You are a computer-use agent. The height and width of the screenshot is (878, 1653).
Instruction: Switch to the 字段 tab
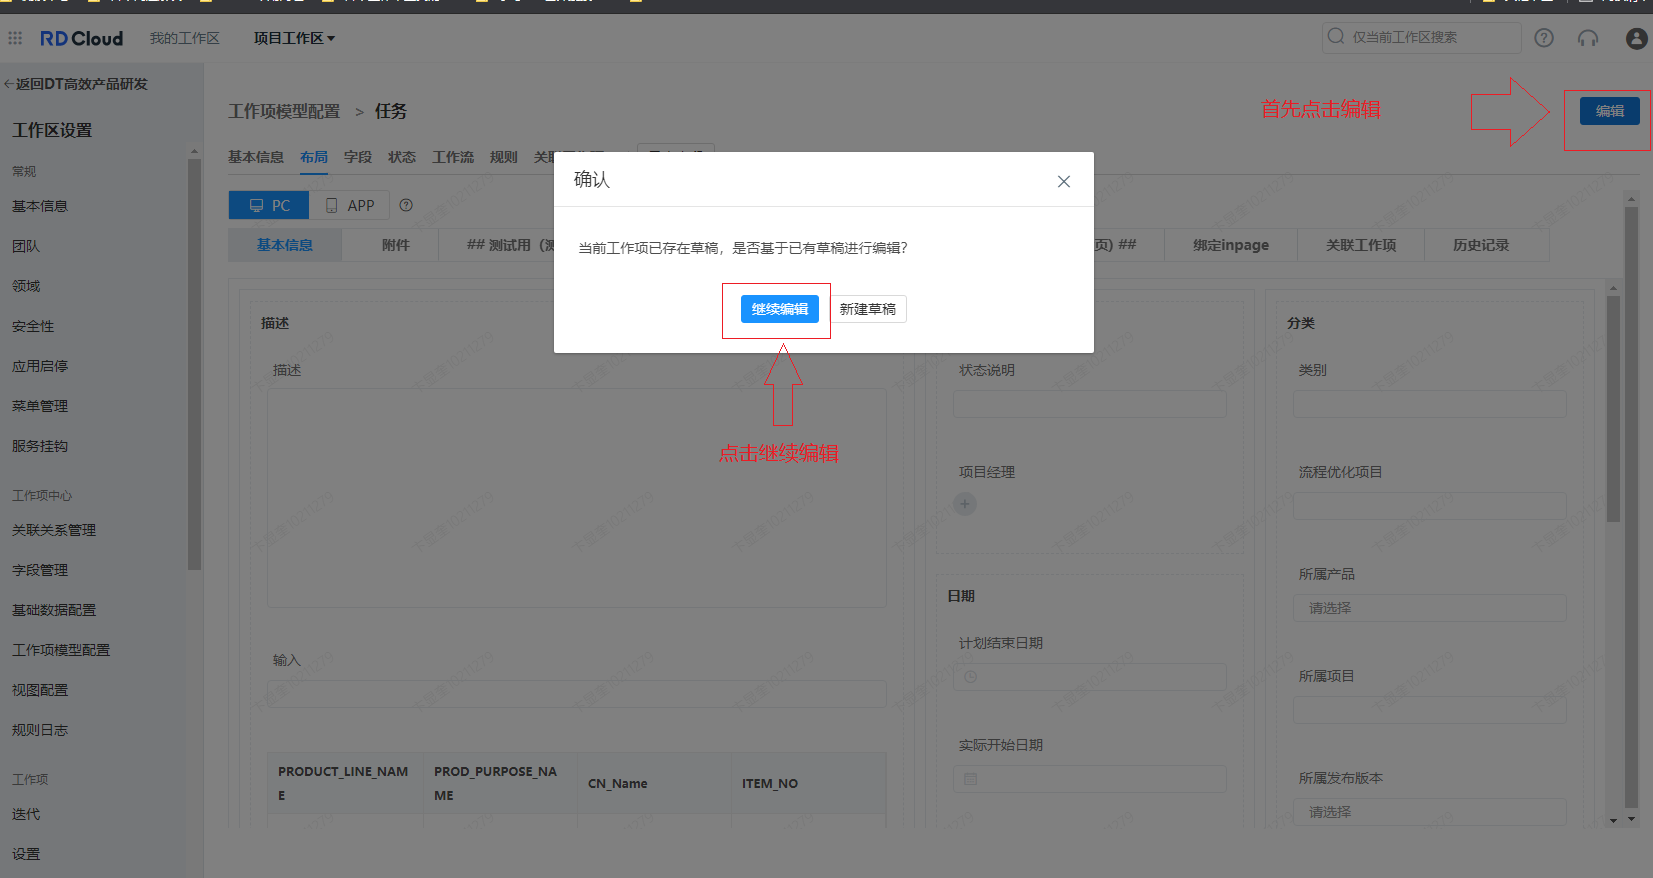[358, 157]
